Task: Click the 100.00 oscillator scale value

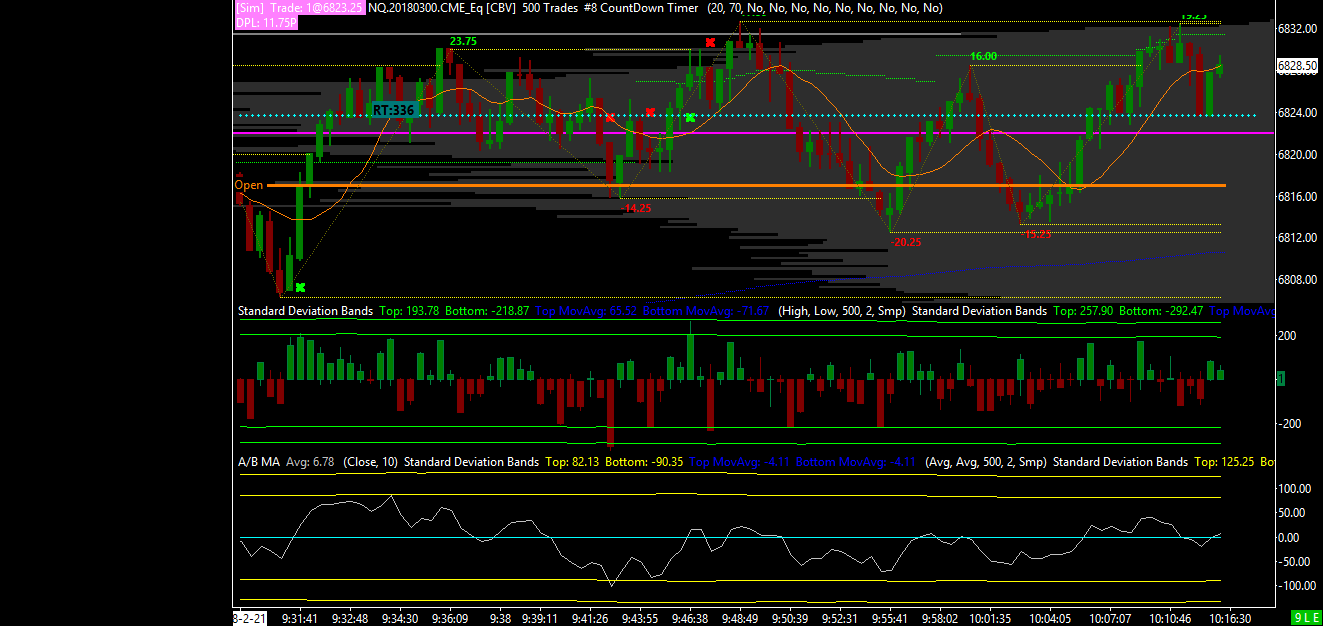Action: pos(1294,489)
